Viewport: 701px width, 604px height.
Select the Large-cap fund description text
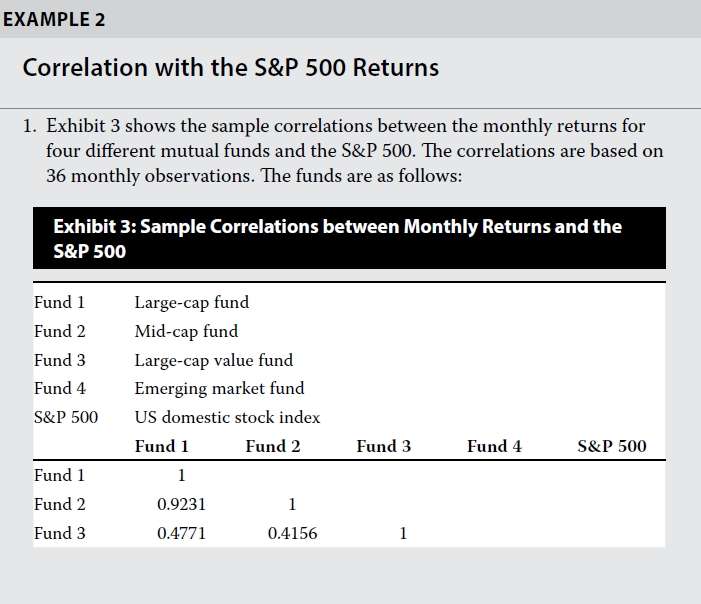pos(192,303)
